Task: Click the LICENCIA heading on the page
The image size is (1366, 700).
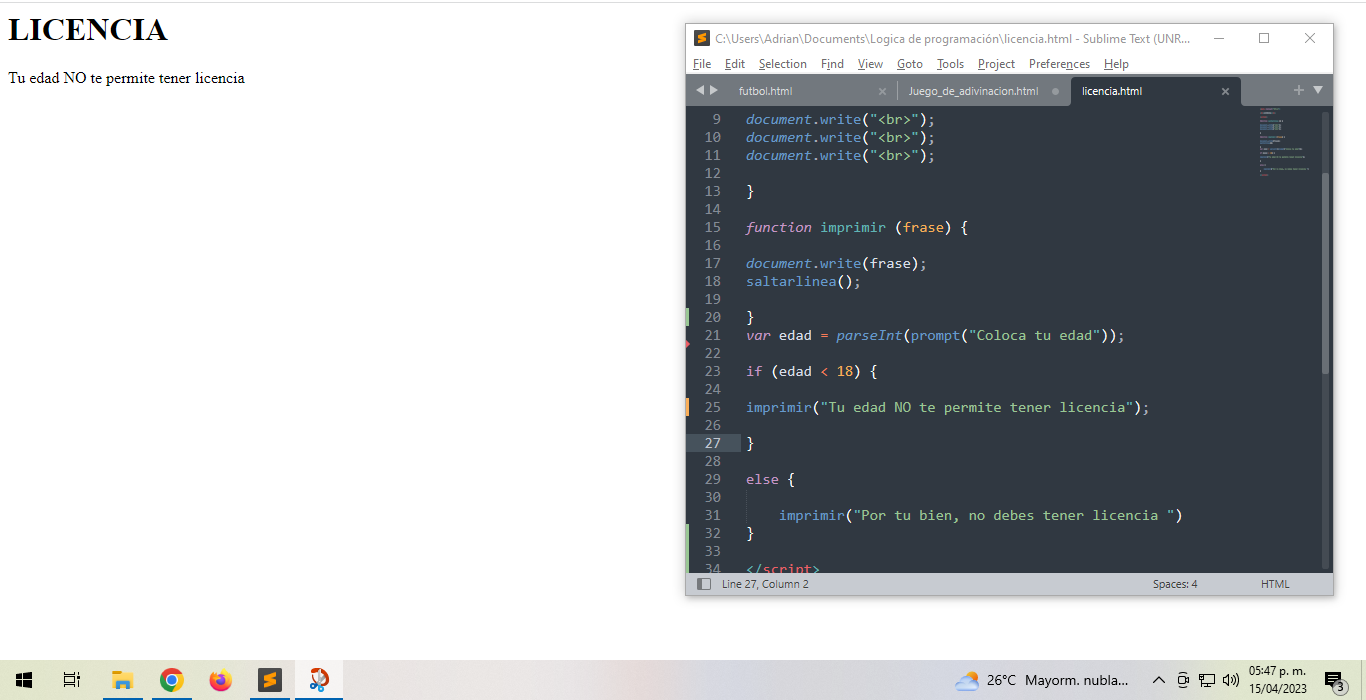Action: pos(88,30)
